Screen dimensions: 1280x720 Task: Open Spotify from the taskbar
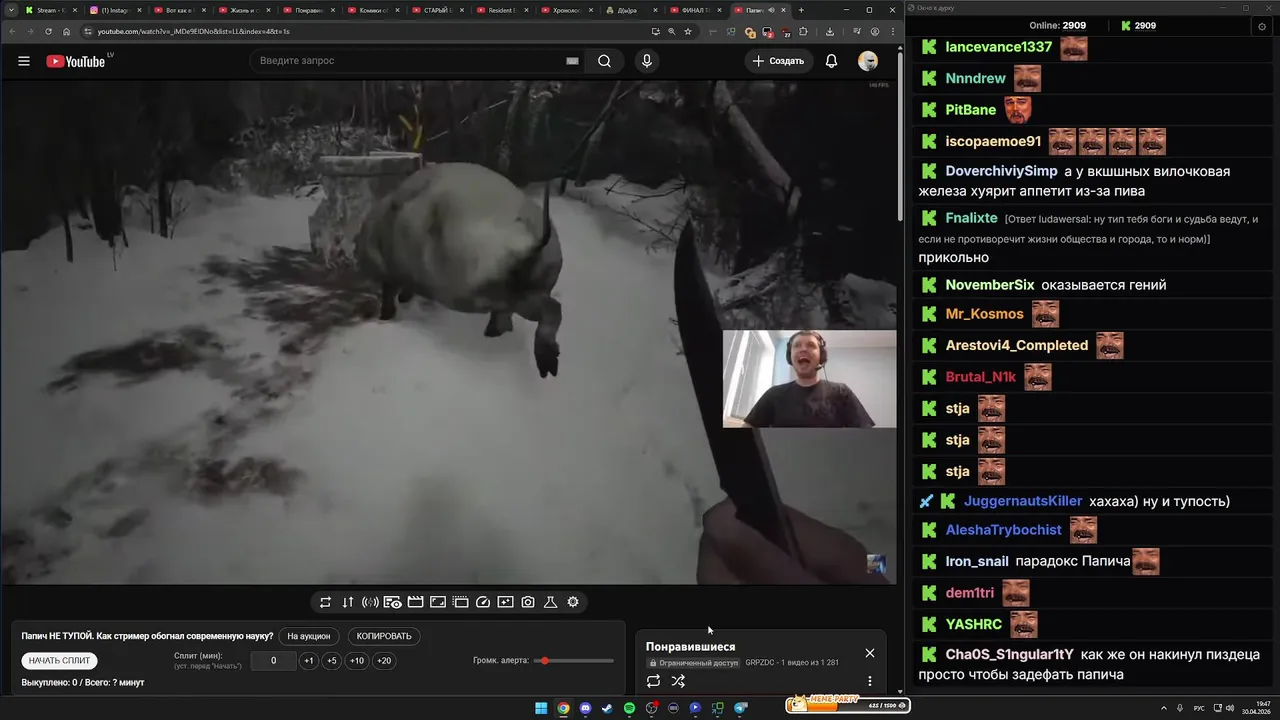629,708
